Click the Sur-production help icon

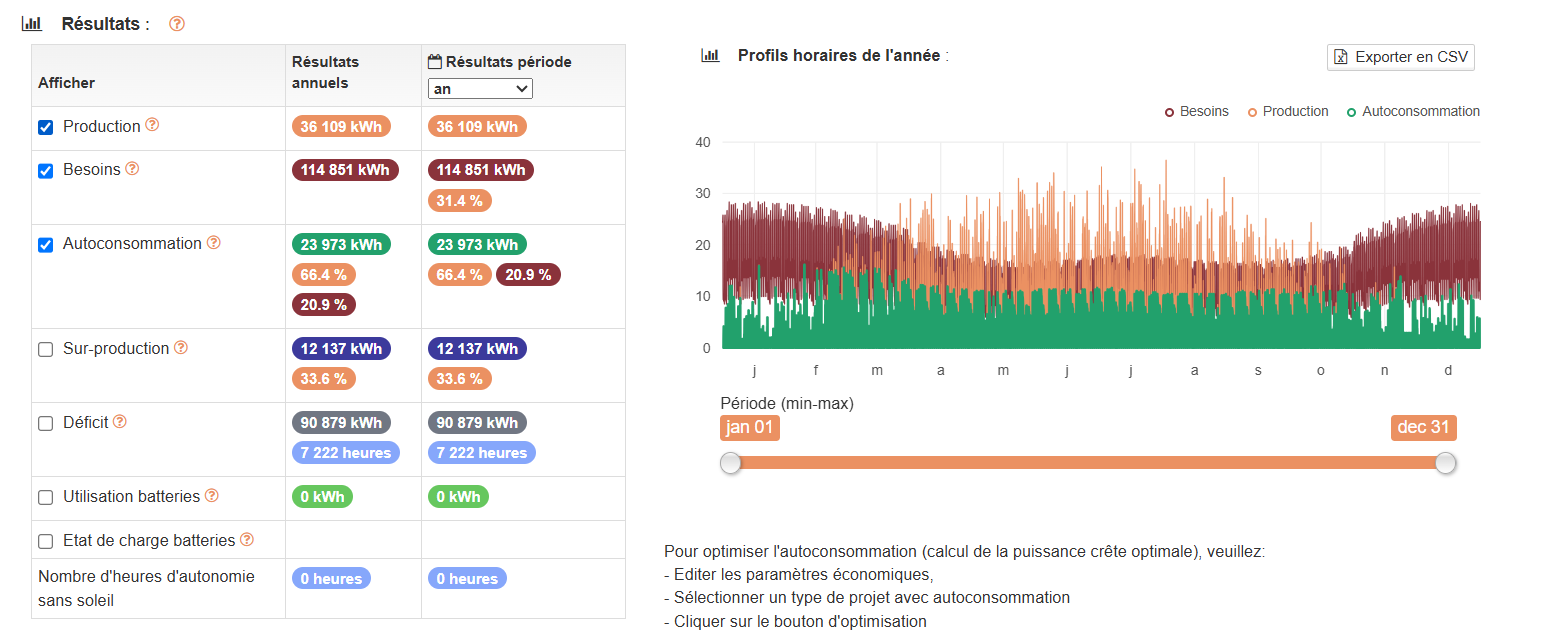(x=181, y=347)
